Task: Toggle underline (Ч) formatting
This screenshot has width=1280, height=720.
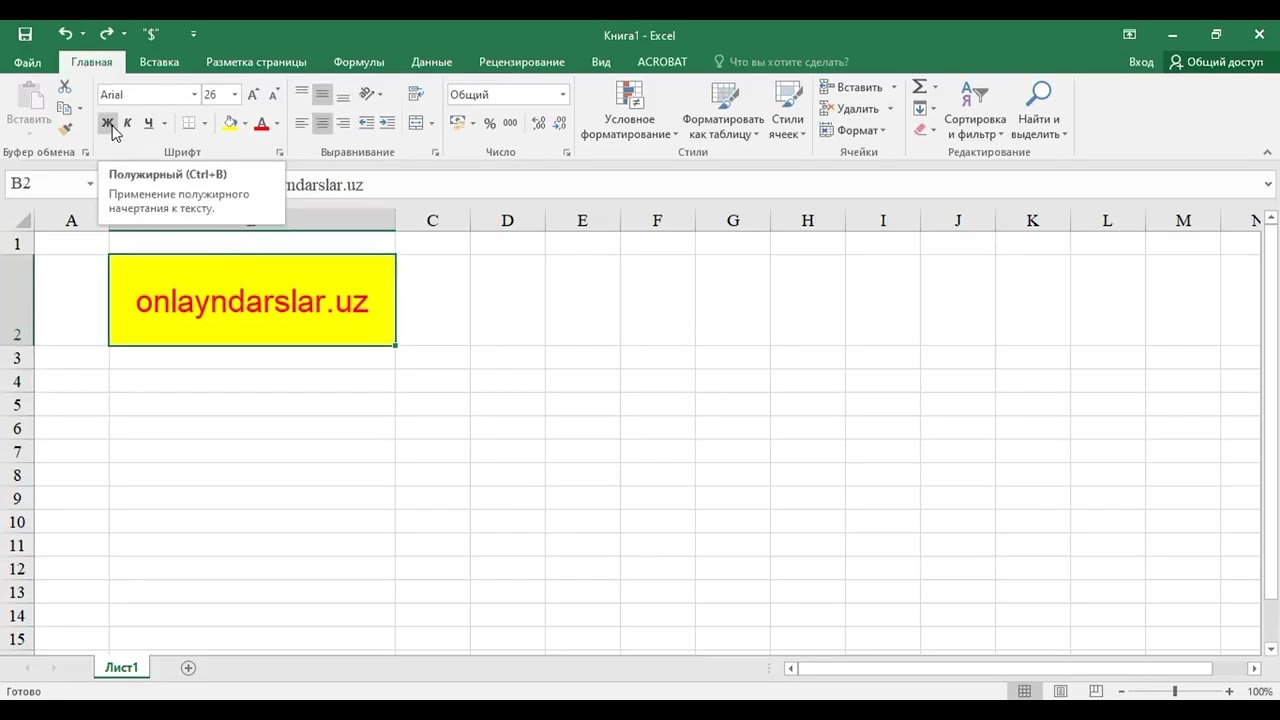Action: pos(148,124)
